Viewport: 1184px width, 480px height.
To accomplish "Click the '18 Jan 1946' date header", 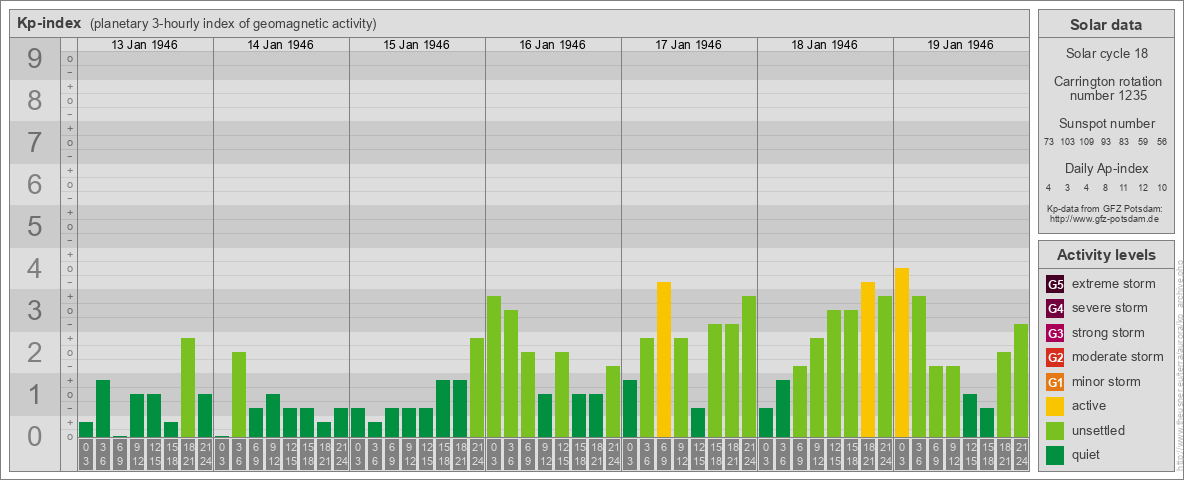I will coord(824,45).
